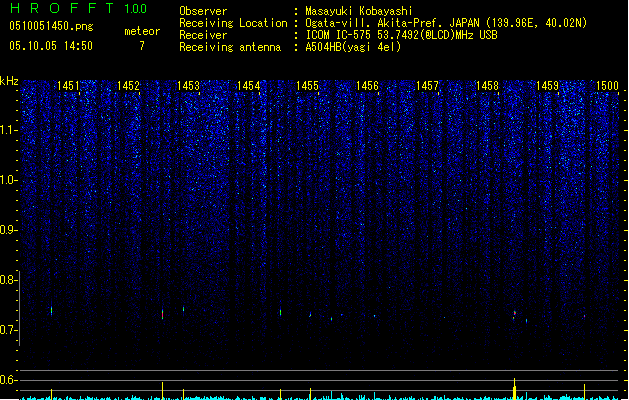This screenshot has width=629, height=400.
Task: Click the meteor echo just below 1454 right edge
Action: pyautogui.click(x=280, y=313)
